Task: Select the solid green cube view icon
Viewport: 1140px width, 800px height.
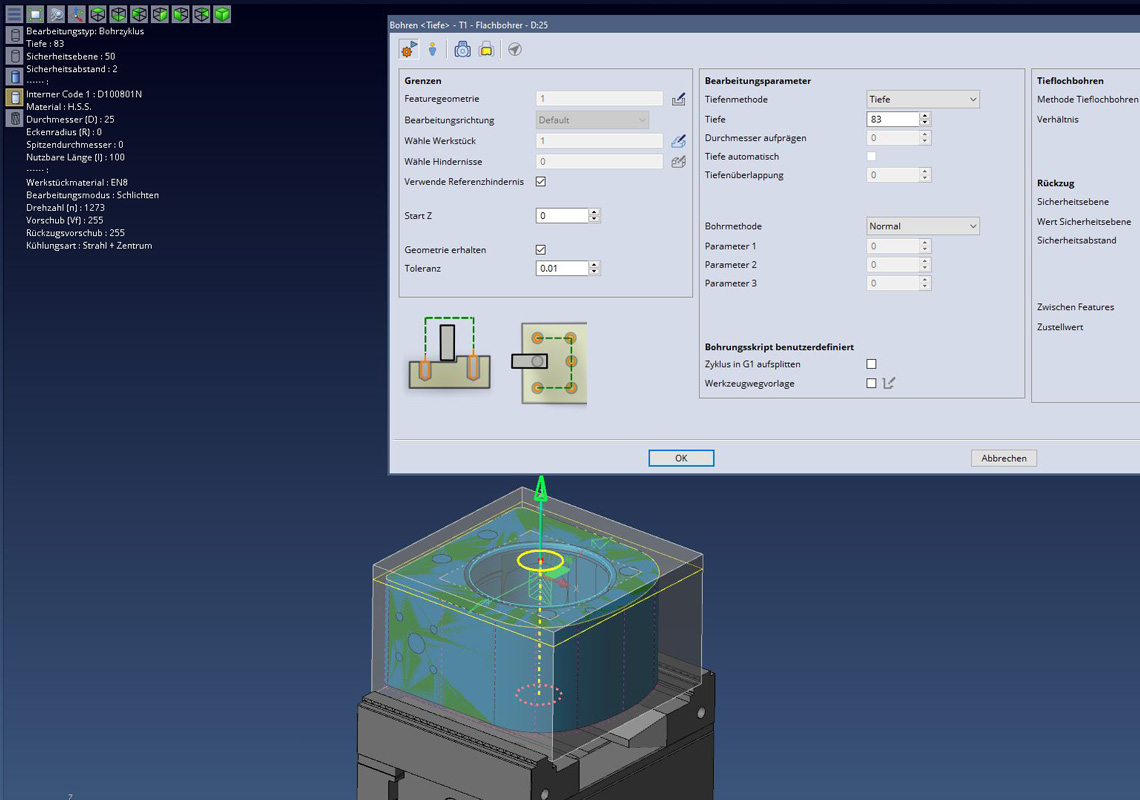Action: click(x=222, y=15)
